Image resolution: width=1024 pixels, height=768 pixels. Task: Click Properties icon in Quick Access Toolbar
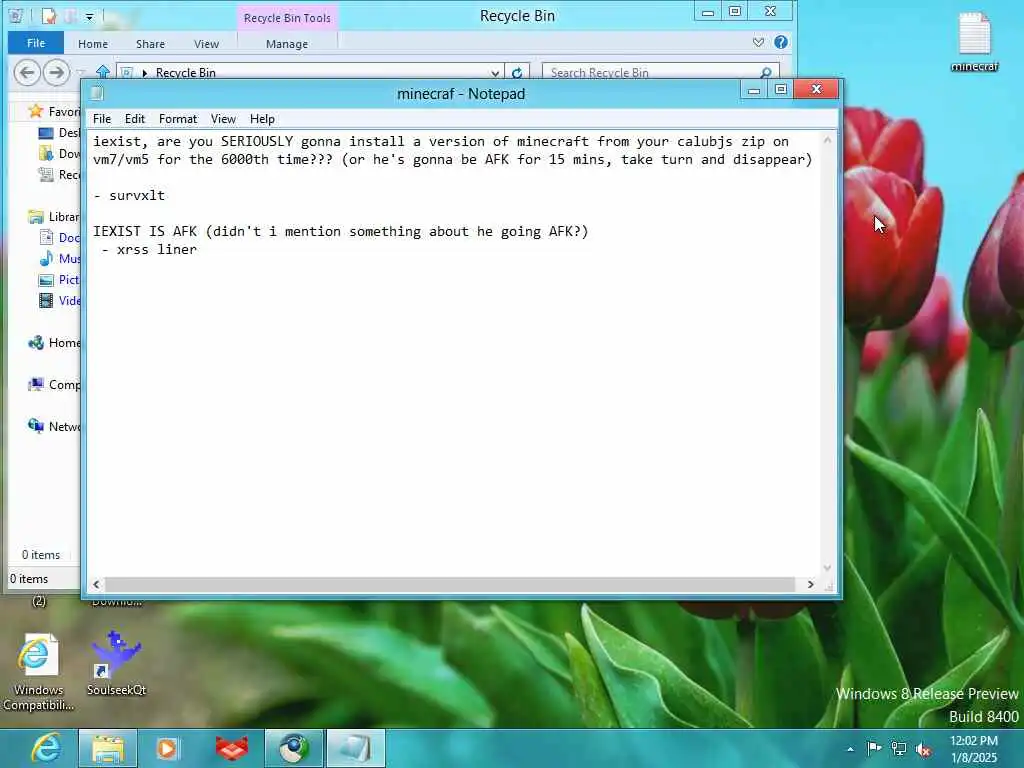[x=49, y=16]
